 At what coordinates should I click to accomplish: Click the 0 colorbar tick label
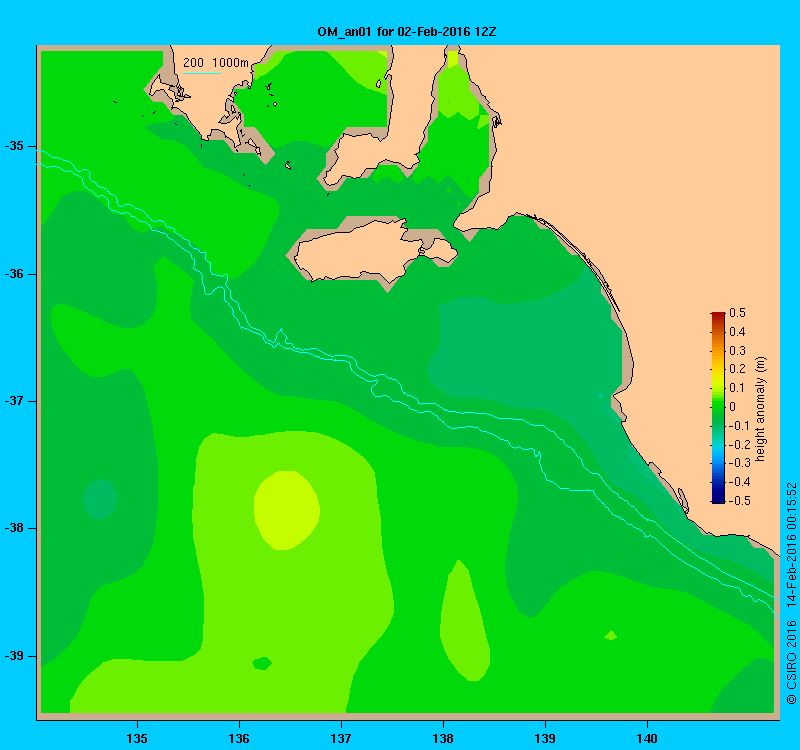coord(733,407)
